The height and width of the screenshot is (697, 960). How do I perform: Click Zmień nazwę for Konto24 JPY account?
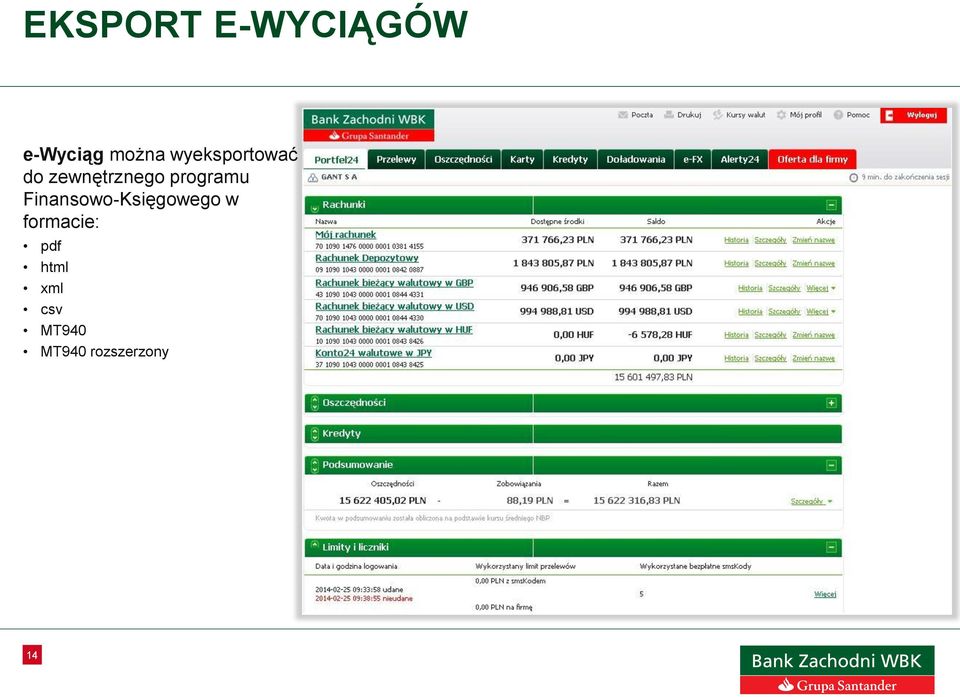click(x=814, y=358)
